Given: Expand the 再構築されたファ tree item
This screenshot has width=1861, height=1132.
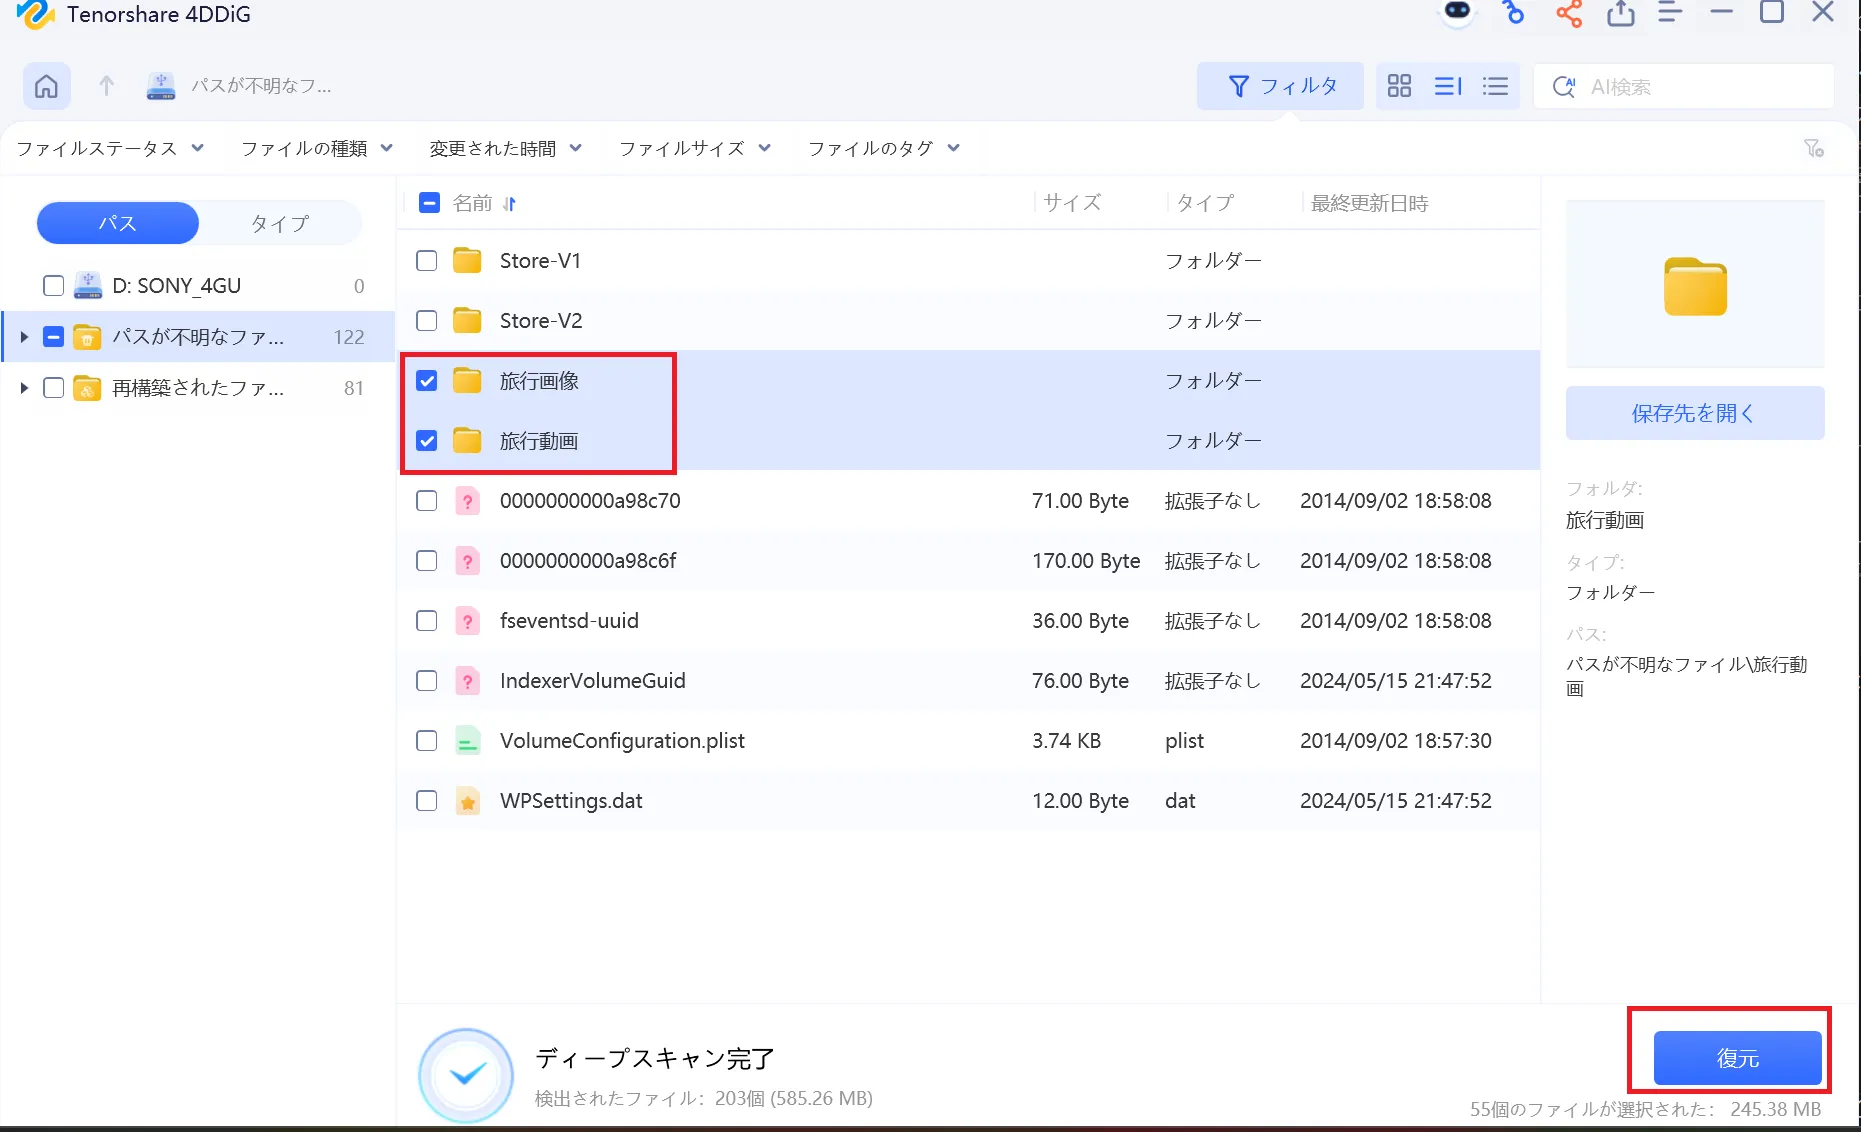Looking at the screenshot, I should click(x=23, y=388).
